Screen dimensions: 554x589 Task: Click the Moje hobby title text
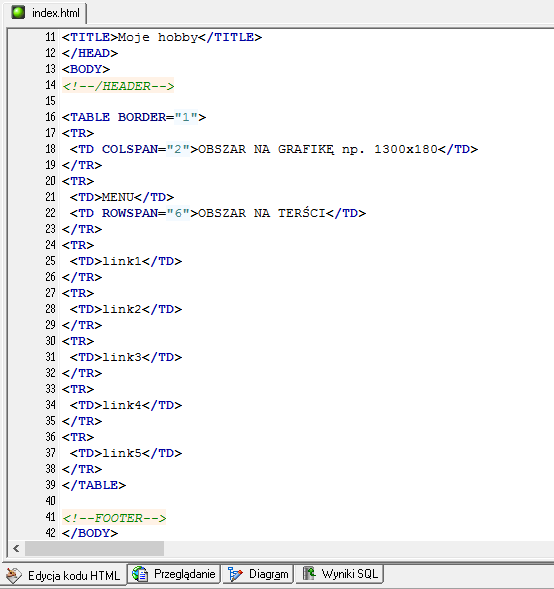point(158,37)
